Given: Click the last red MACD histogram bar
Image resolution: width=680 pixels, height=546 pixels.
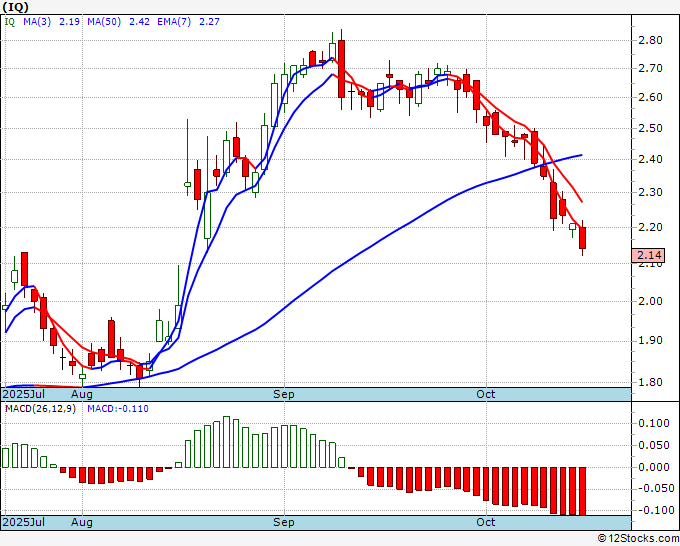Looking at the screenshot, I should coord(582,491).
